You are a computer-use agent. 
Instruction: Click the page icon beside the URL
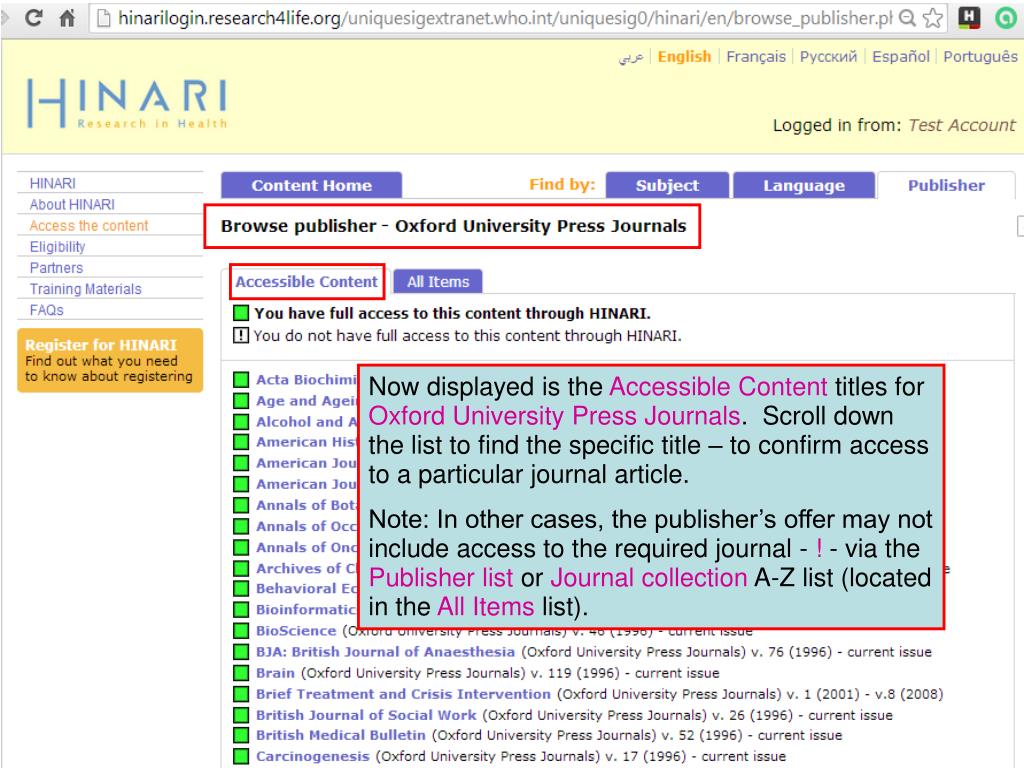103,18
